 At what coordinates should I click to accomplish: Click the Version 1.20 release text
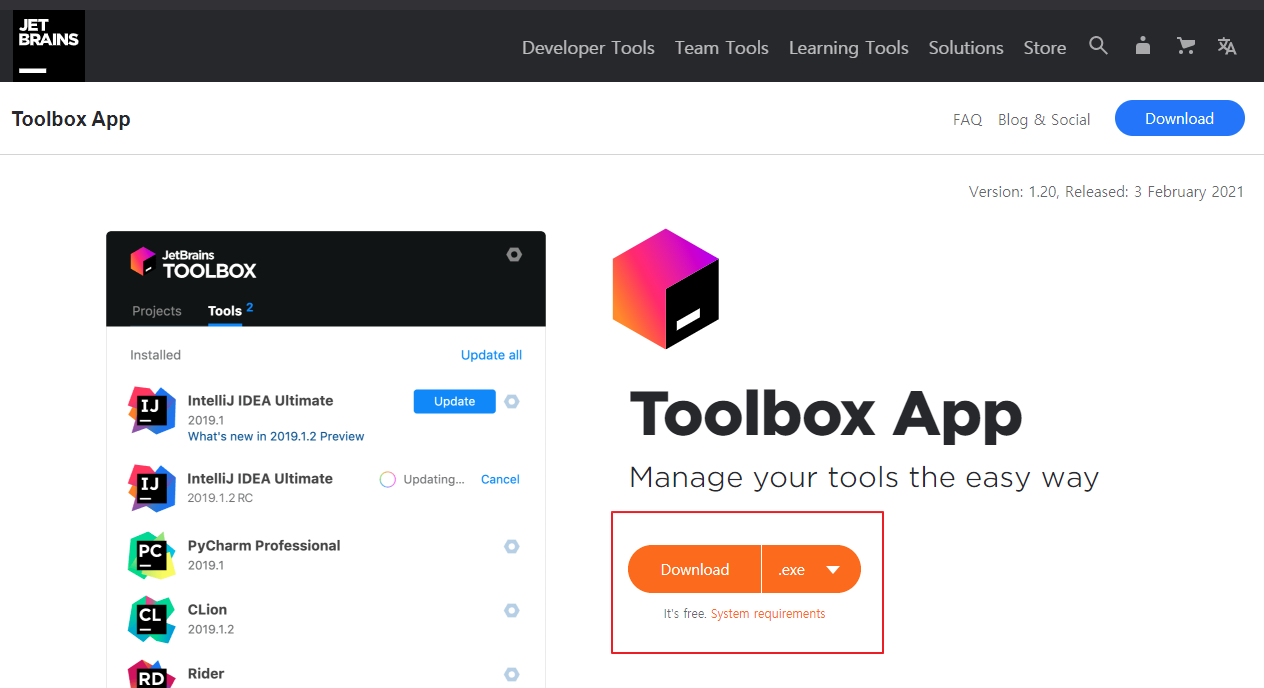tap(1106, 191)
